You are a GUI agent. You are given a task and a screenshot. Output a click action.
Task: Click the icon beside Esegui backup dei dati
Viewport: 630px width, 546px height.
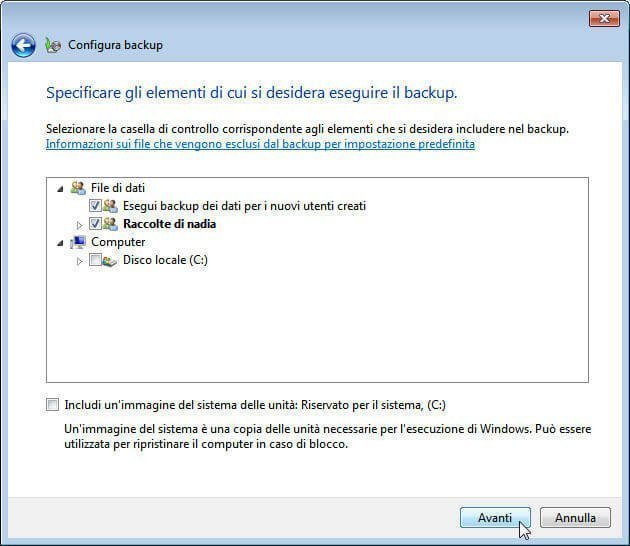pos(110,206)
